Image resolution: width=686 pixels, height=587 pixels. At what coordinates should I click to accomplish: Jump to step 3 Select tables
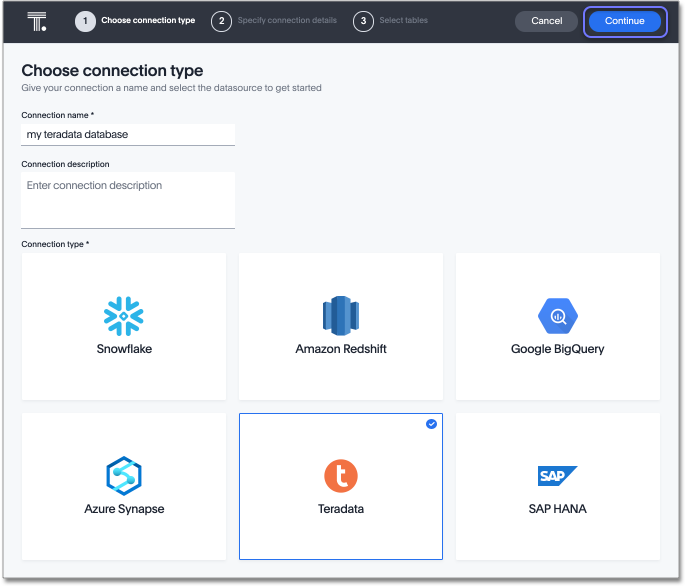[403, 21]
